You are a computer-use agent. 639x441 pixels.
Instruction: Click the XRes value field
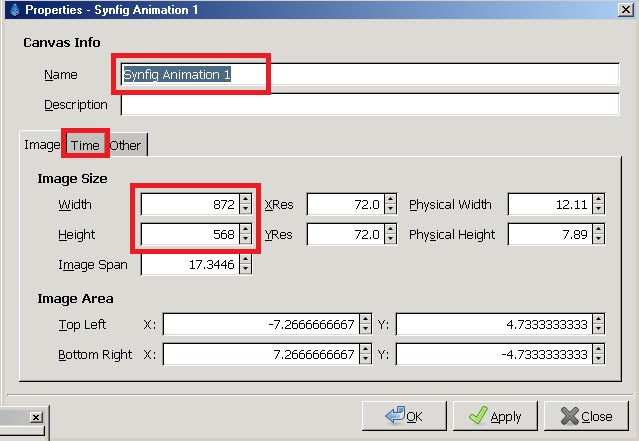[x=346, y=204]
